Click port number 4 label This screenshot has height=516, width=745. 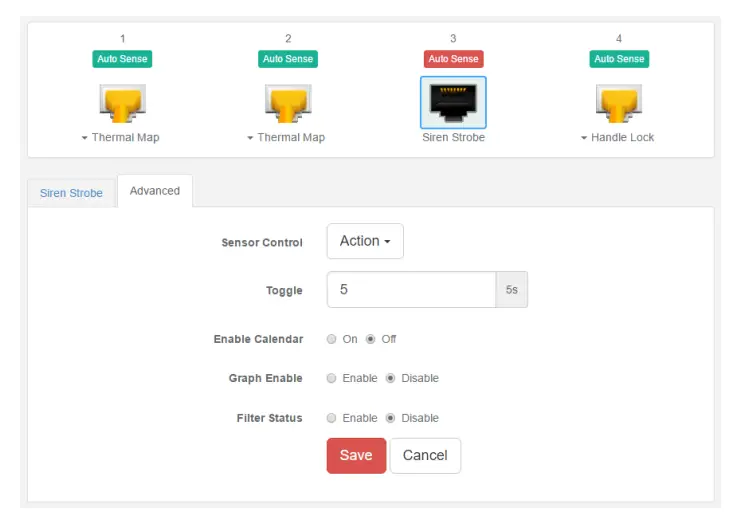(619, 38)
